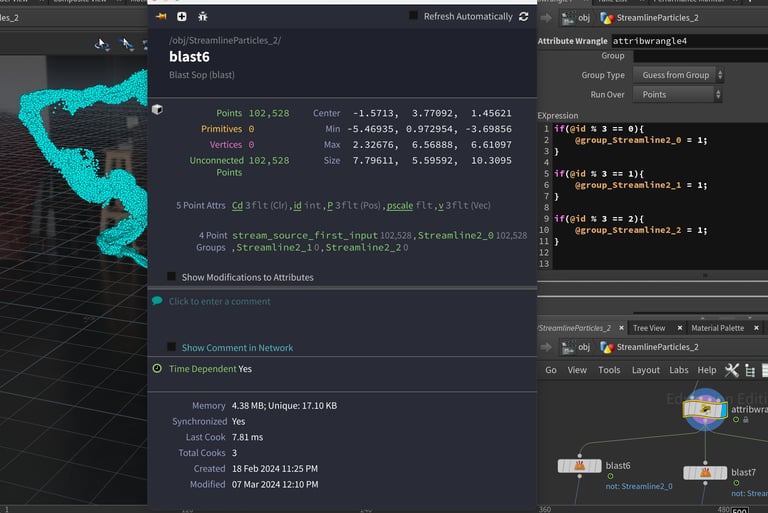Click the stream_source_first_input group name
Screen dimensions: 768x513
(305, 235)
